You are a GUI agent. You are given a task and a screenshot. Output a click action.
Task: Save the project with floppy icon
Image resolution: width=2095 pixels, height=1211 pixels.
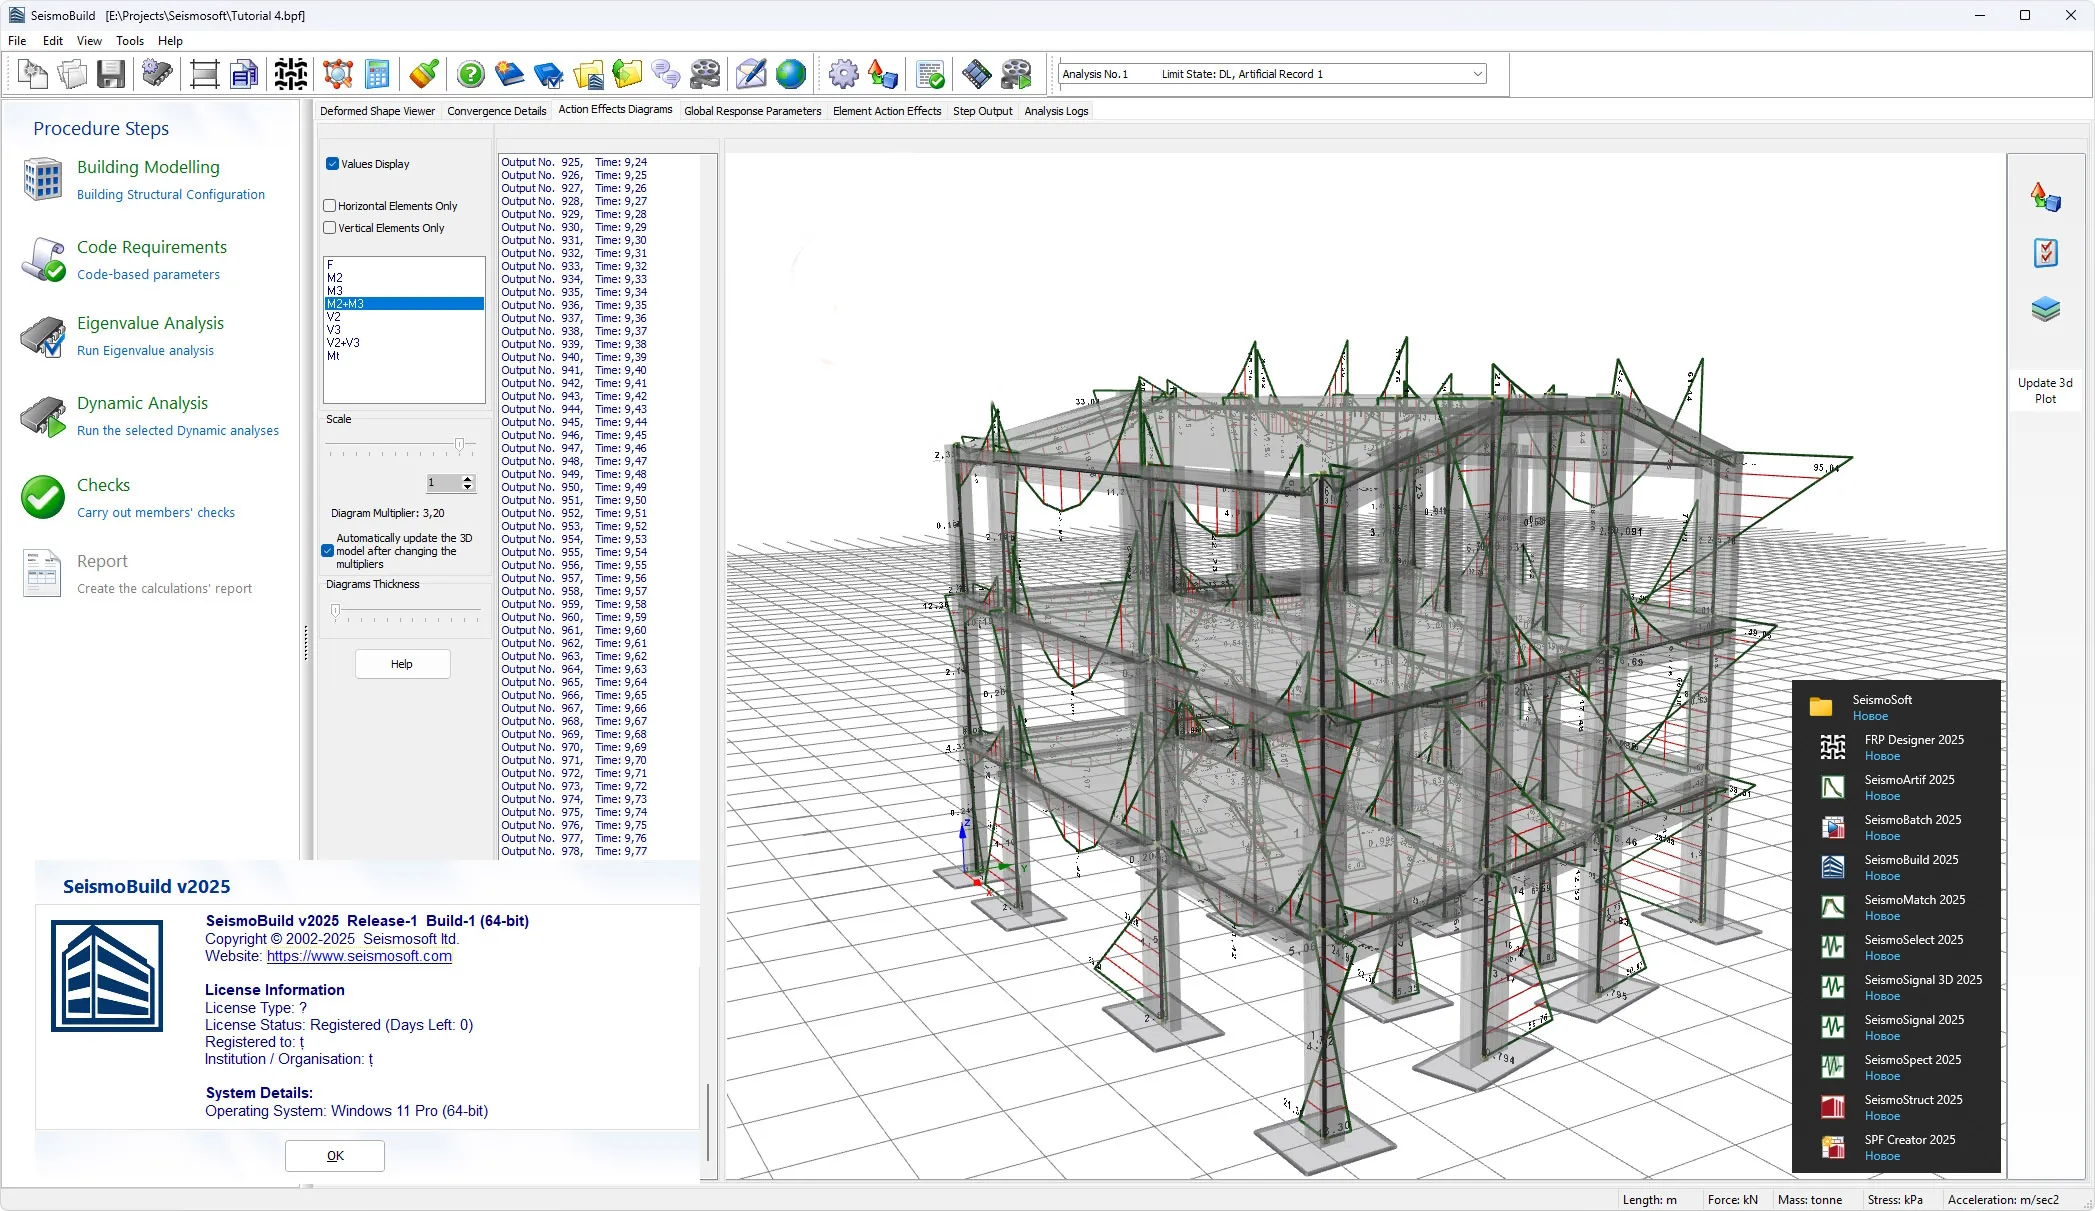111,74
